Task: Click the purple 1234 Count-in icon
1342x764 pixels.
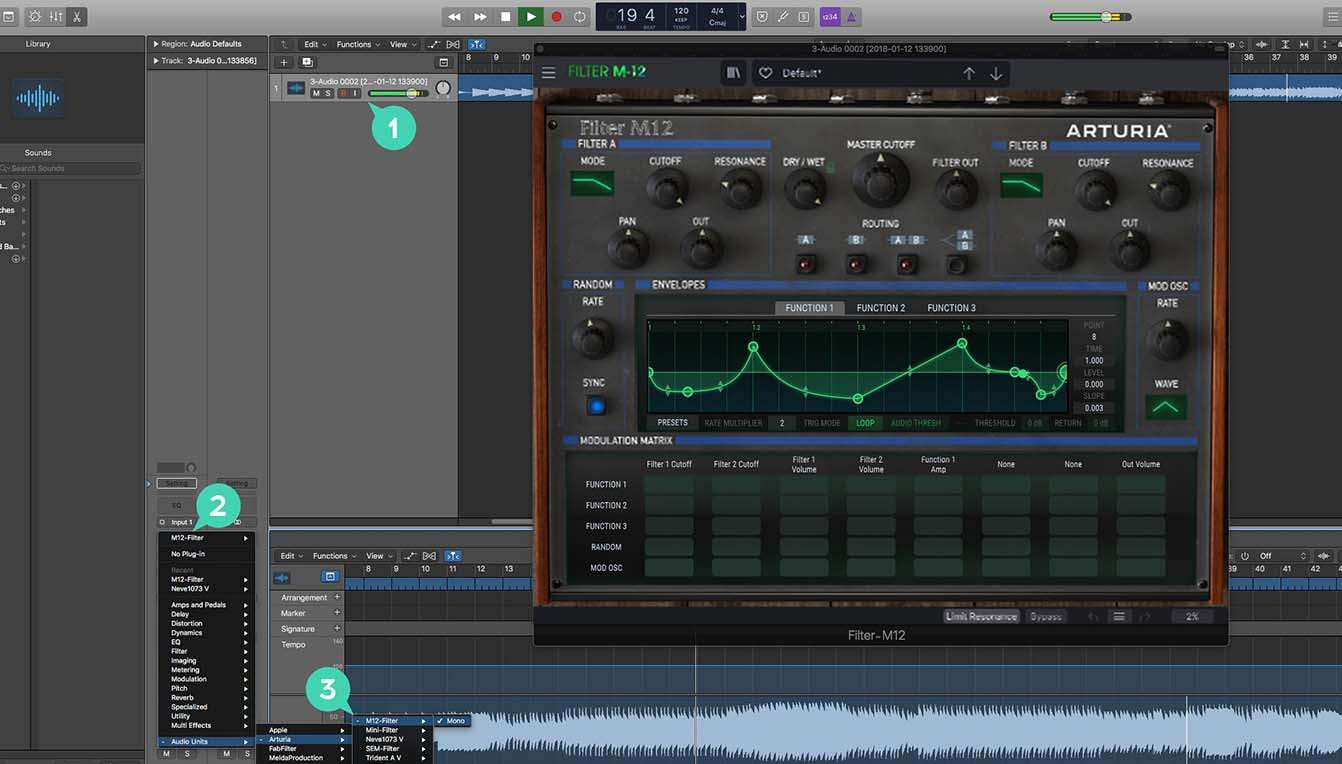Action: tap(829, 16)
